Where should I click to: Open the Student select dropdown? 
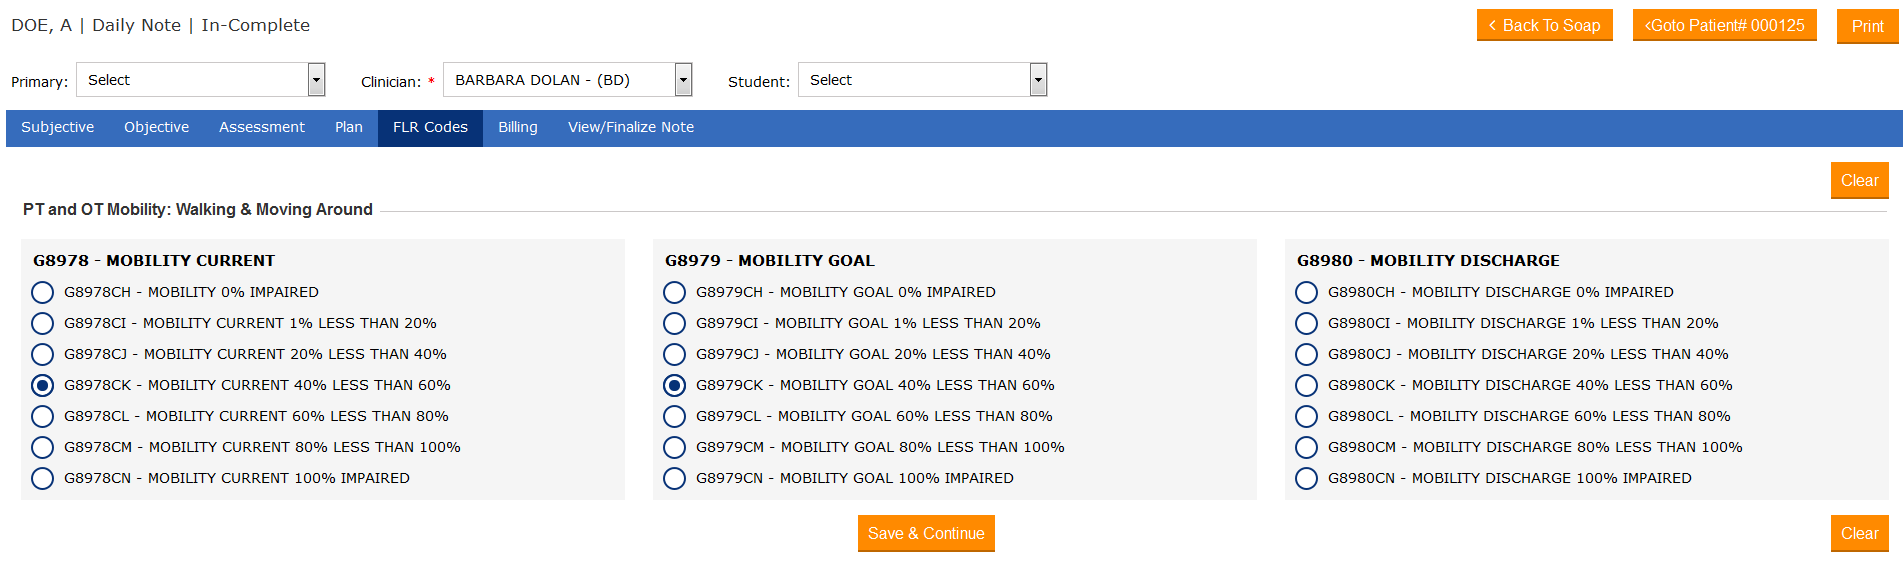point(922,80)
